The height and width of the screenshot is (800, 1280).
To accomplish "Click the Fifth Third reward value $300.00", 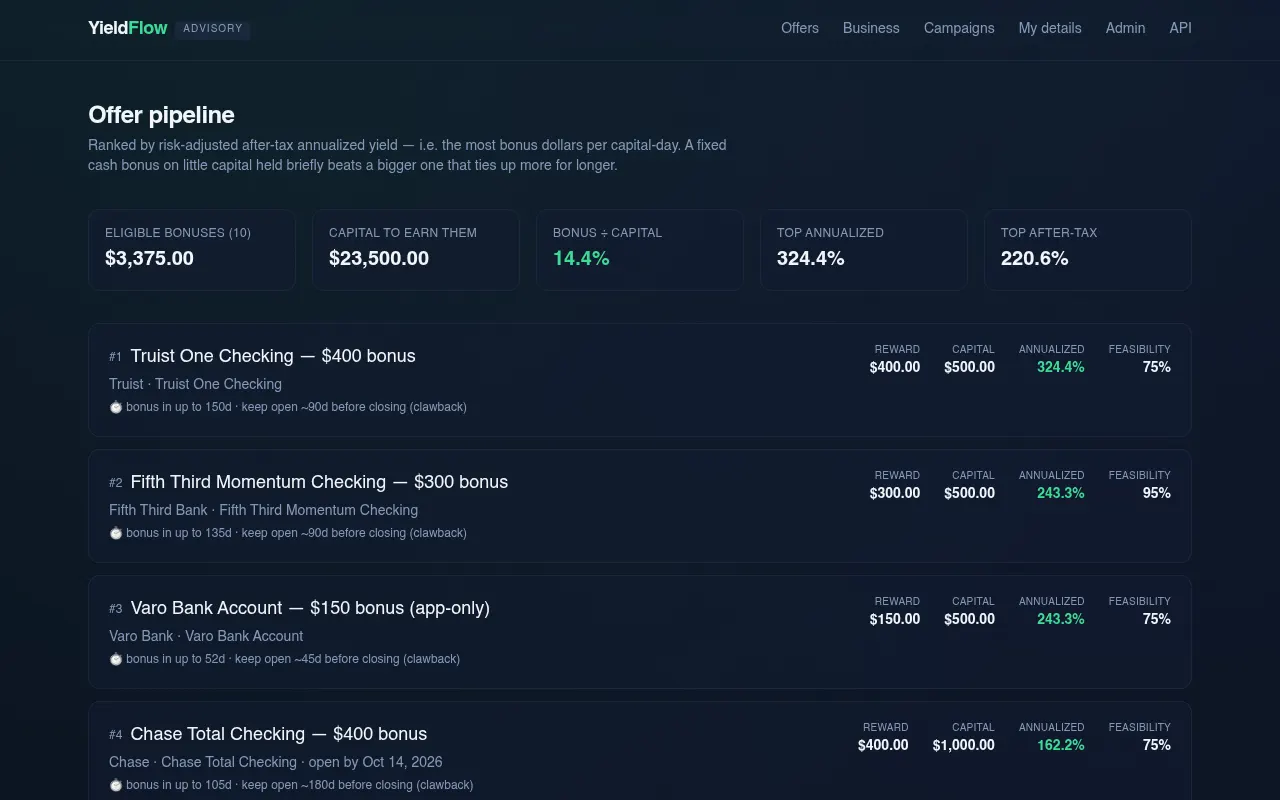I will coord(895,493).
